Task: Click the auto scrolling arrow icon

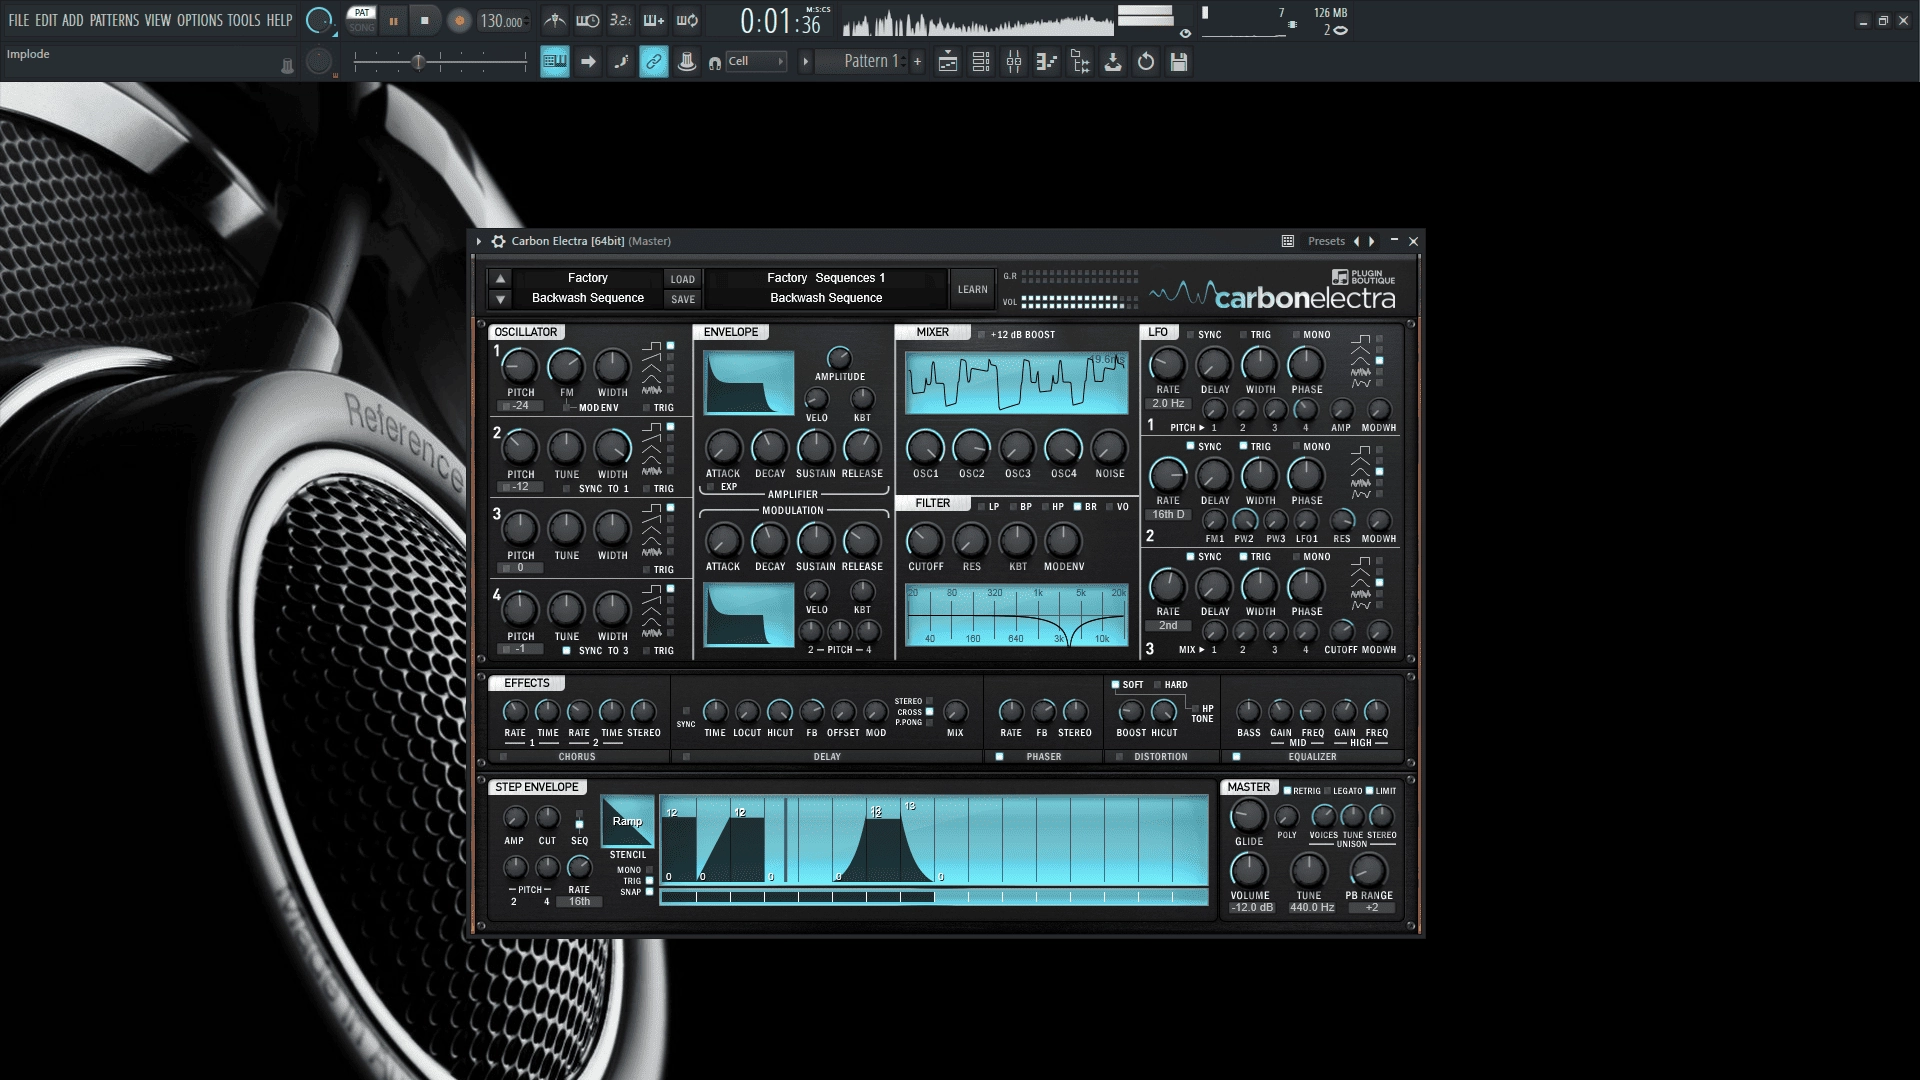Action: [x=588, y=62]
